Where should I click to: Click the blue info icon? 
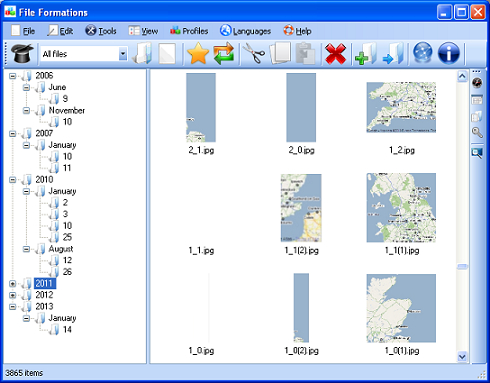click(x=449, y=53)
